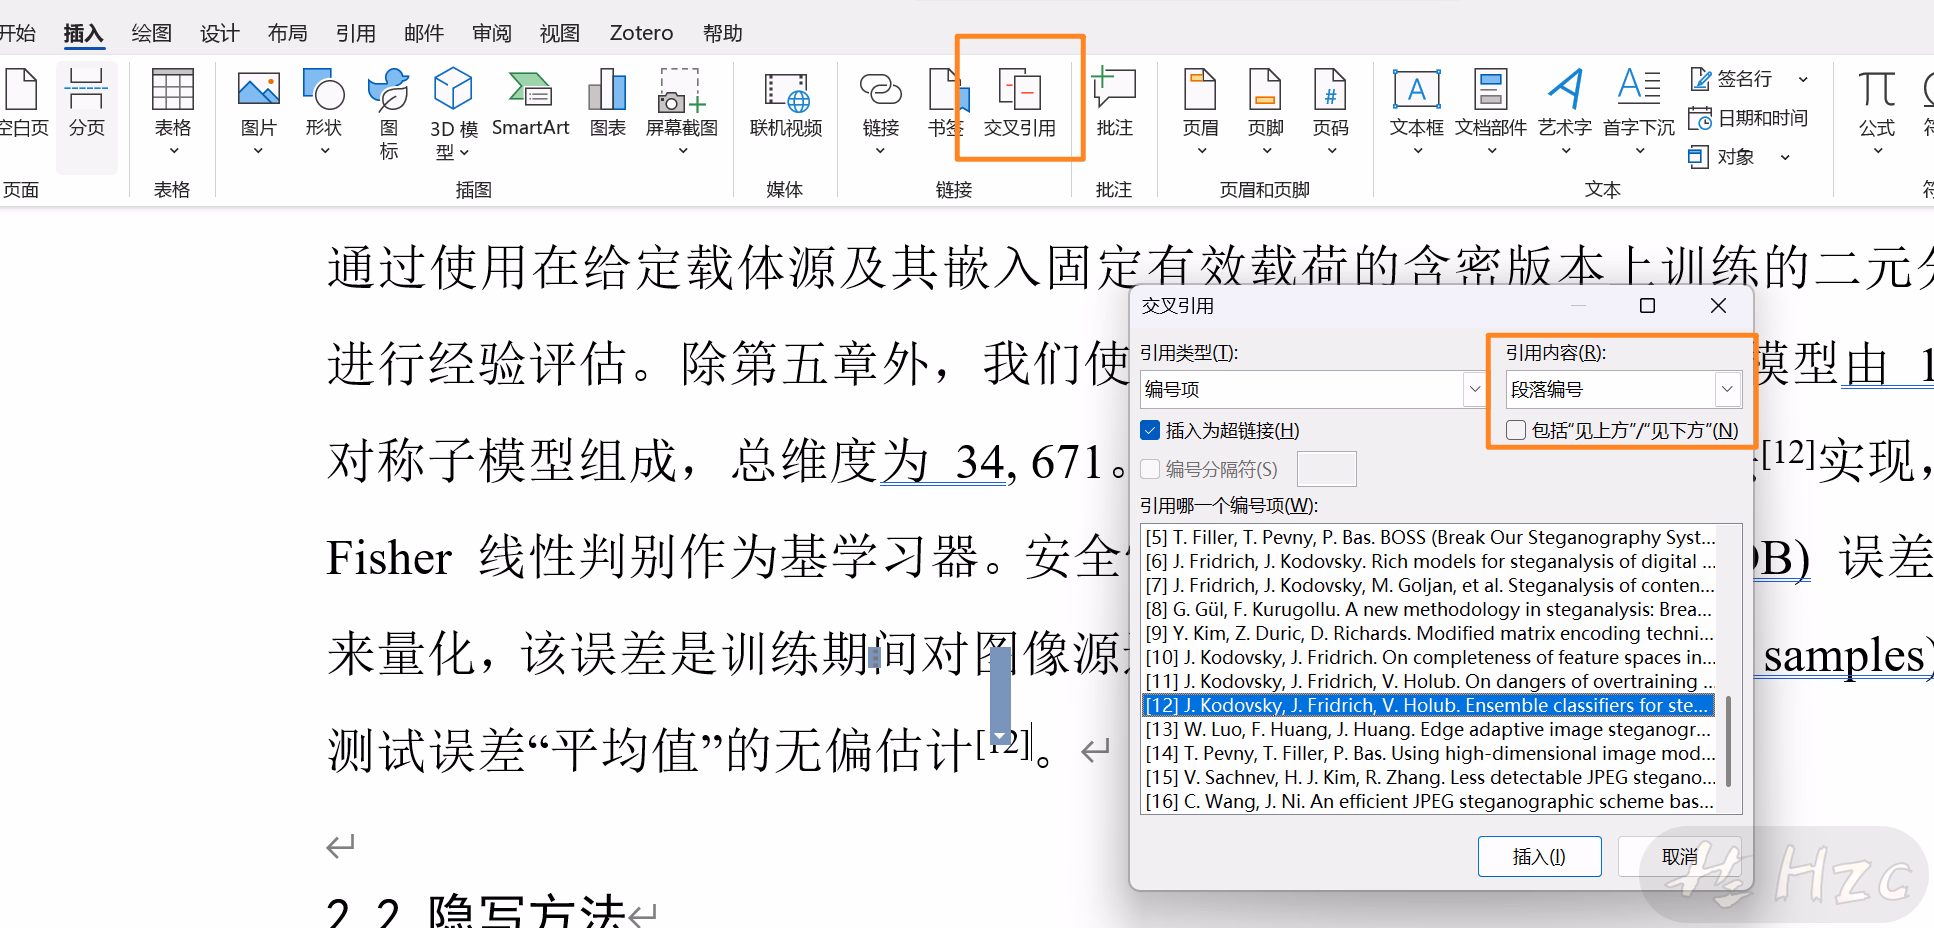Viewport: 1934px width, 928px height.
Task: Click the reference list vertical scrollbar
Action: click(1729, 740)
